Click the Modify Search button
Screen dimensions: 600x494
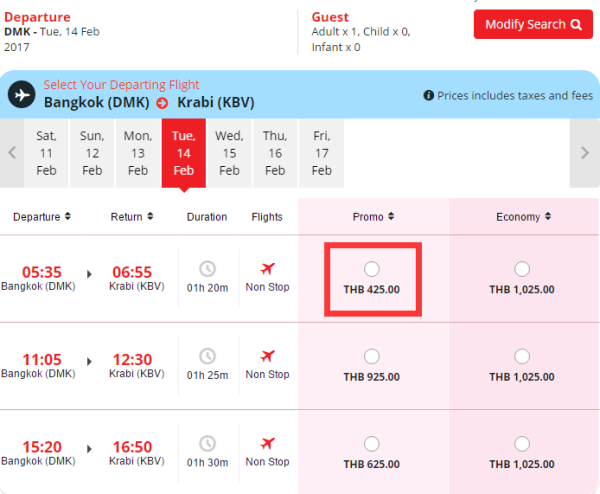[x=533, y=24]
